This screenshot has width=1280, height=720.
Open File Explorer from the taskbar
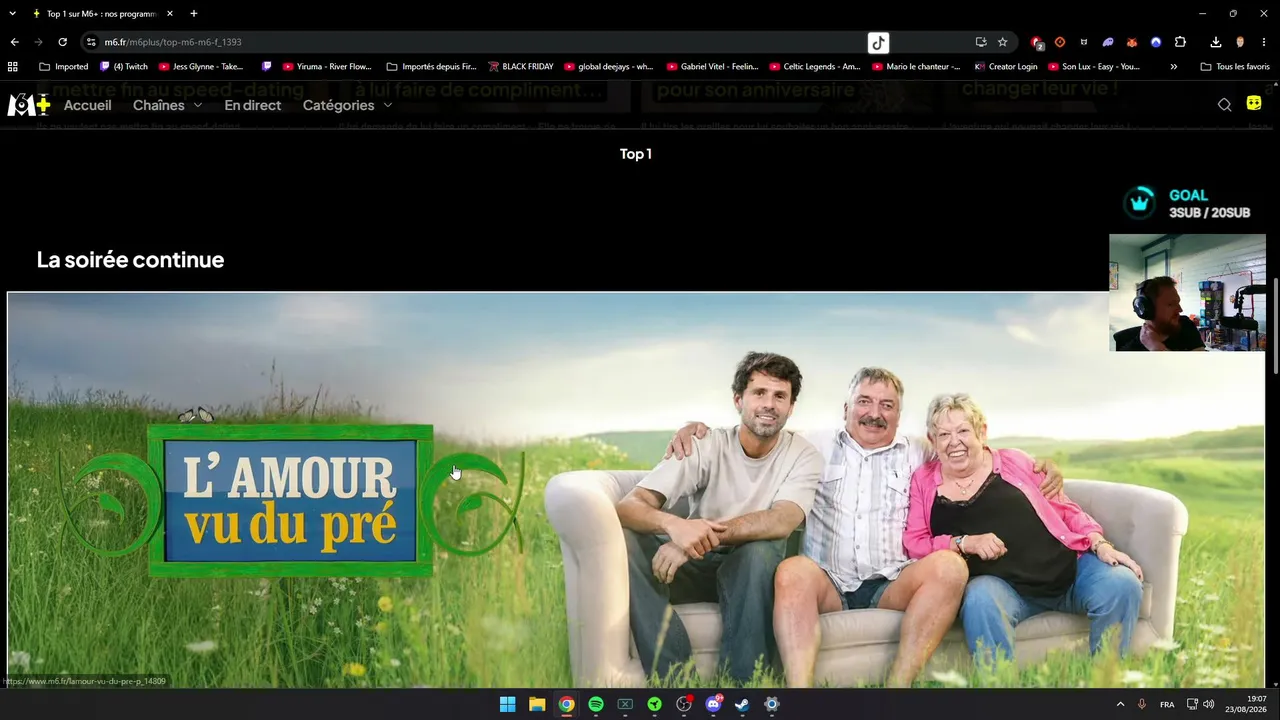537,704
